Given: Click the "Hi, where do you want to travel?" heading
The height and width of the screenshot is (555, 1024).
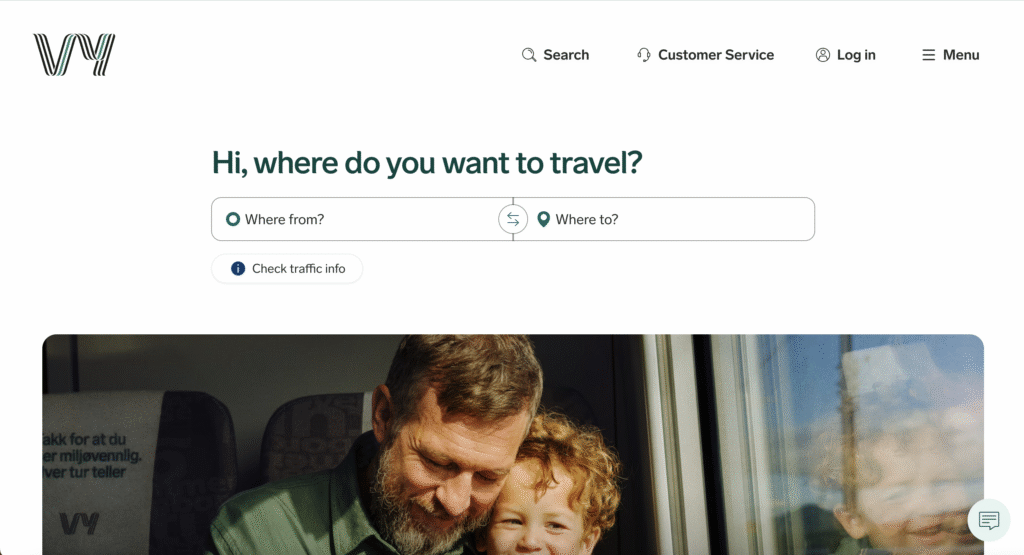Looking at the screenshot, I should point(427,163).
